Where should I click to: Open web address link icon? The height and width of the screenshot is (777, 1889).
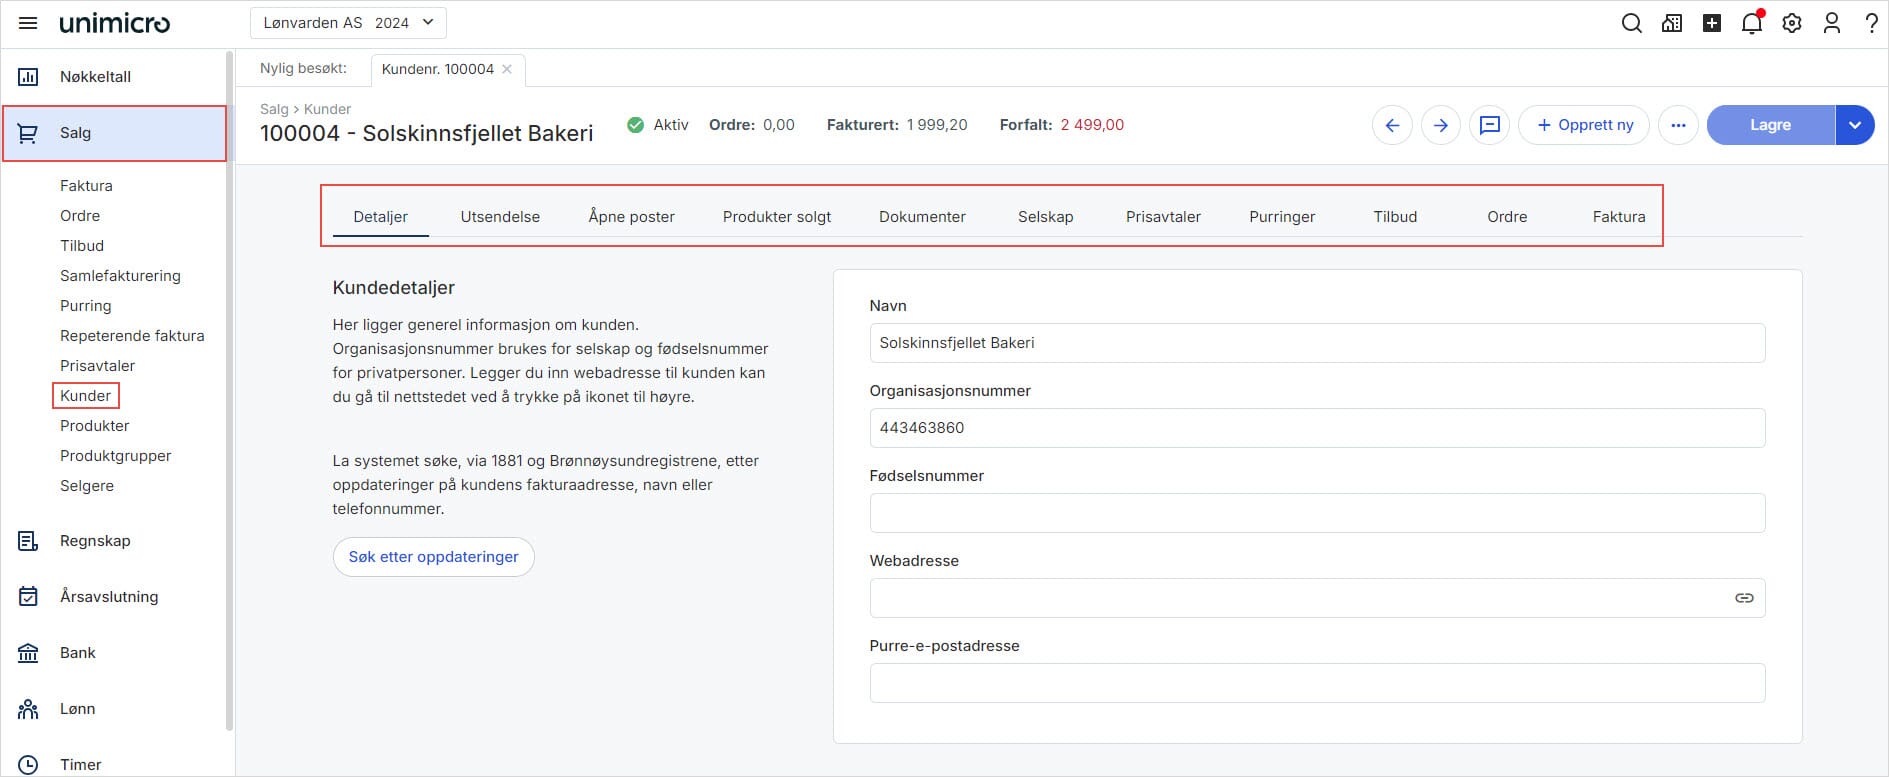pyautogui.click(x=1744, y=598)
